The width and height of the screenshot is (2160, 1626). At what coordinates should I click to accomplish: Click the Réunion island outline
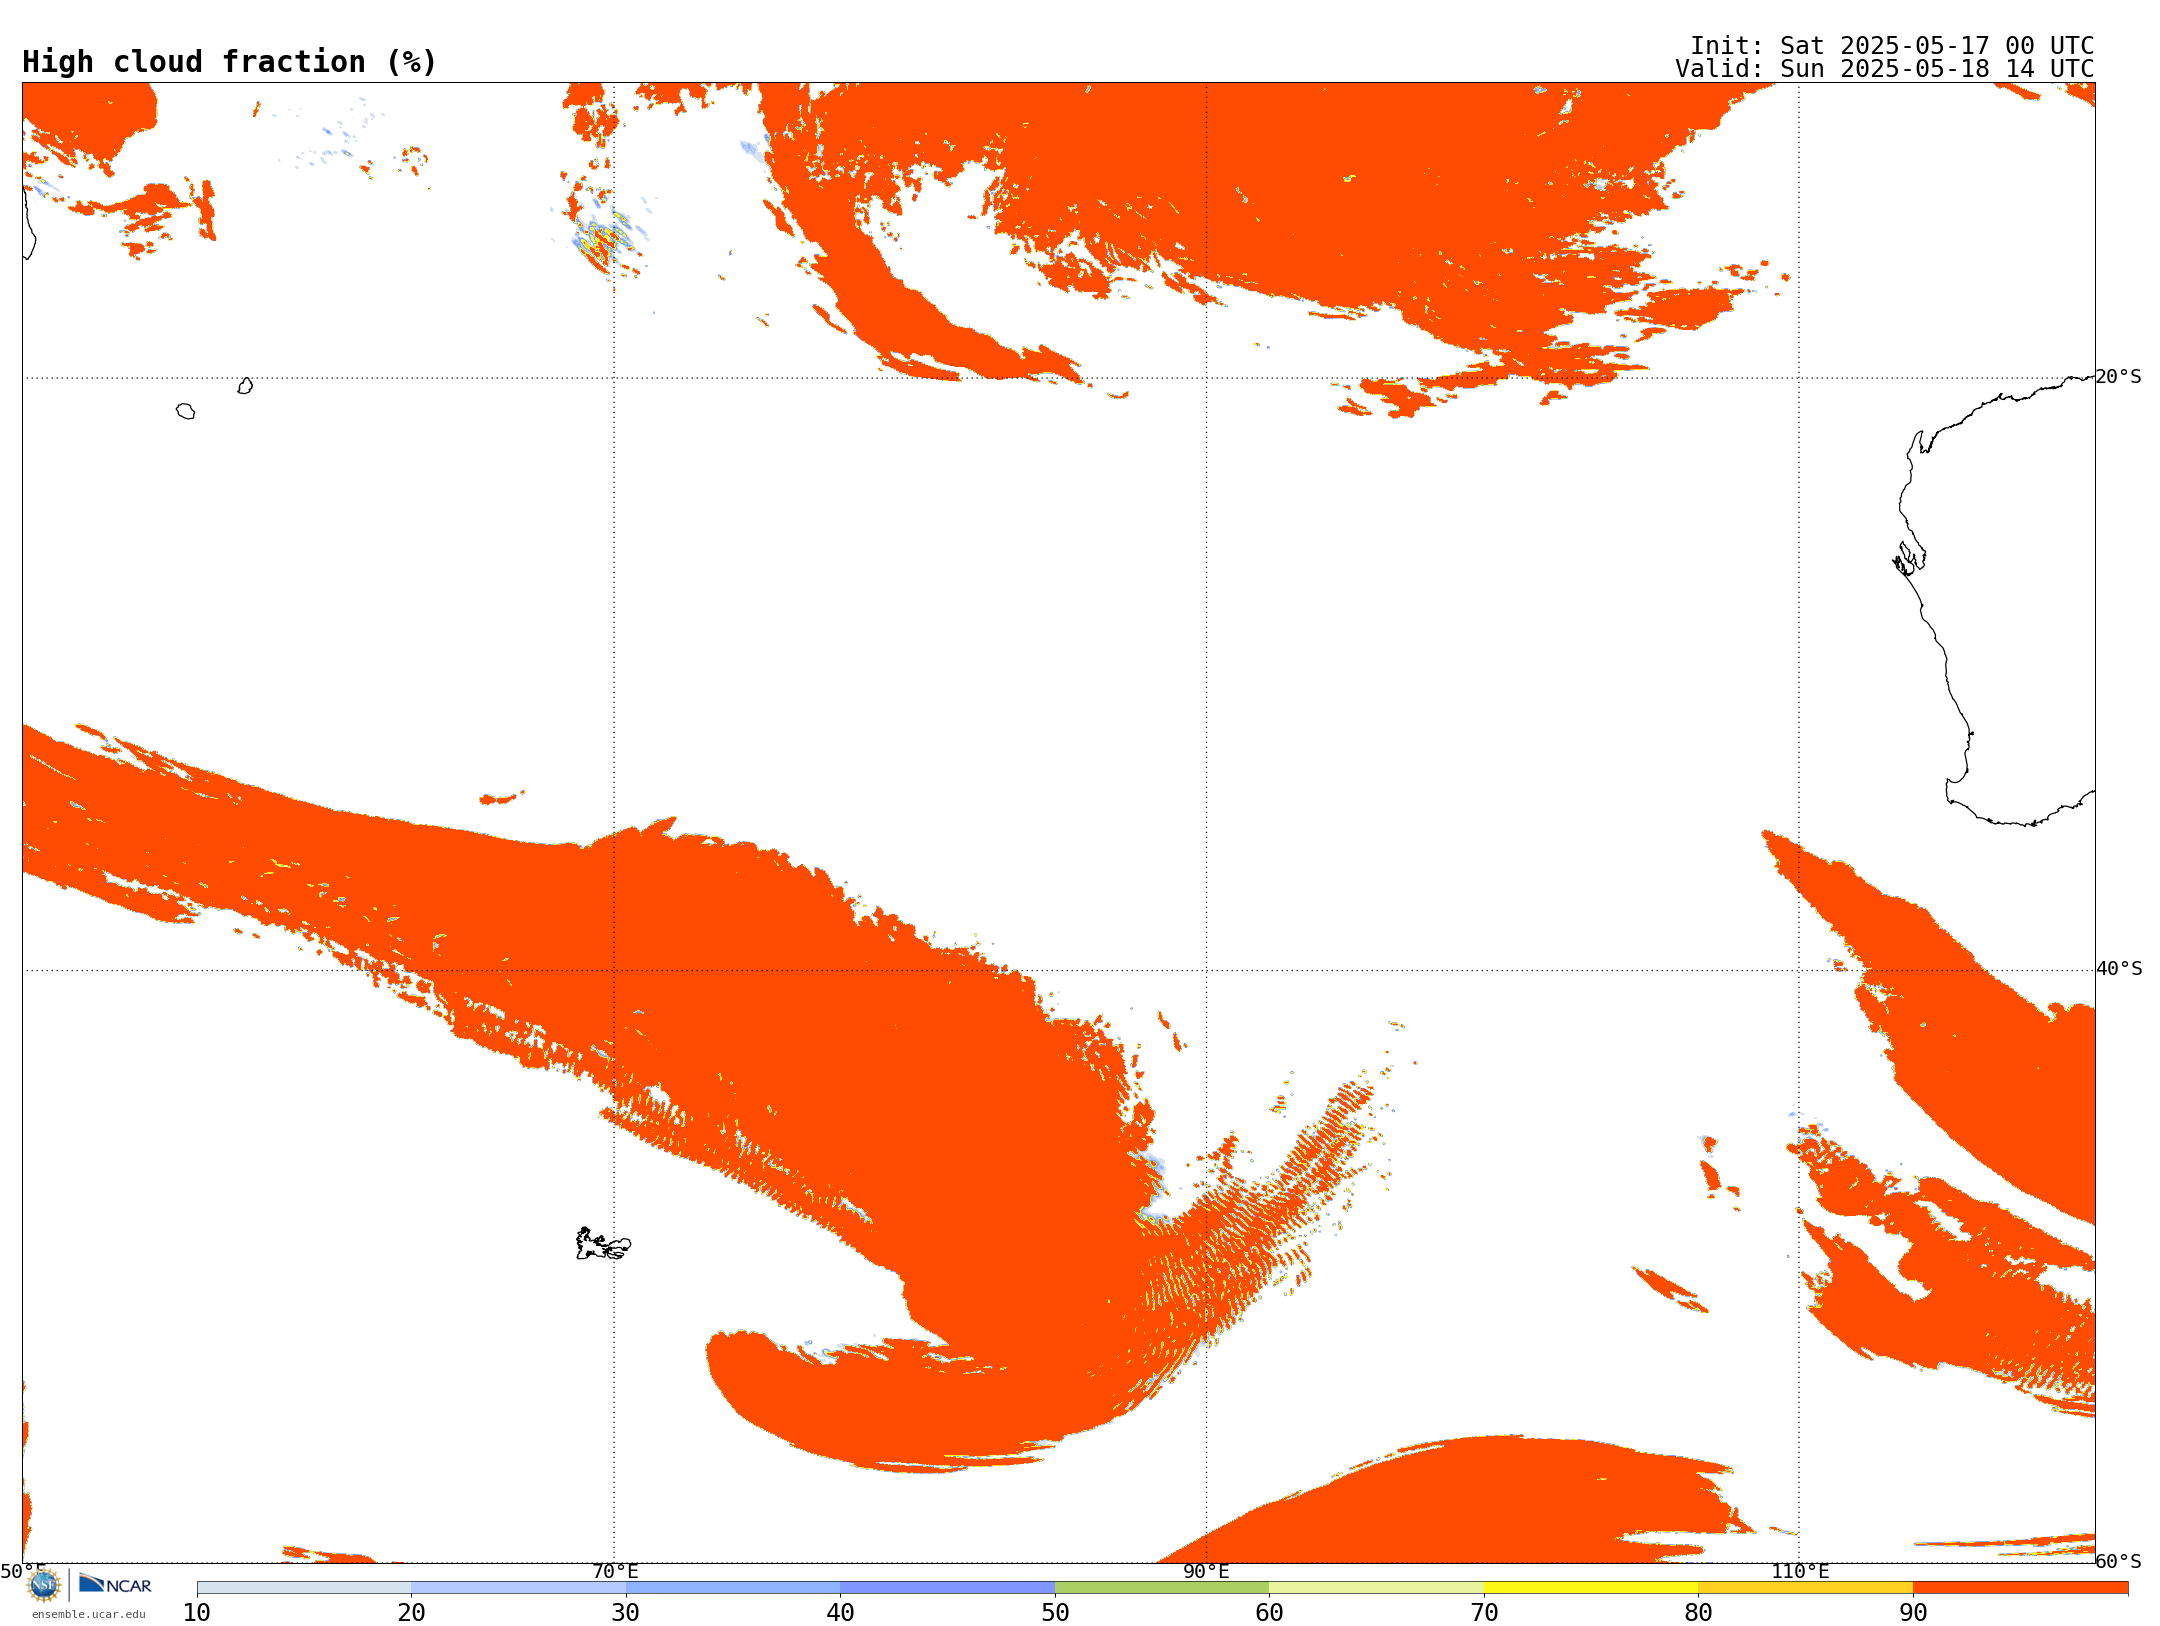(185, 411)
